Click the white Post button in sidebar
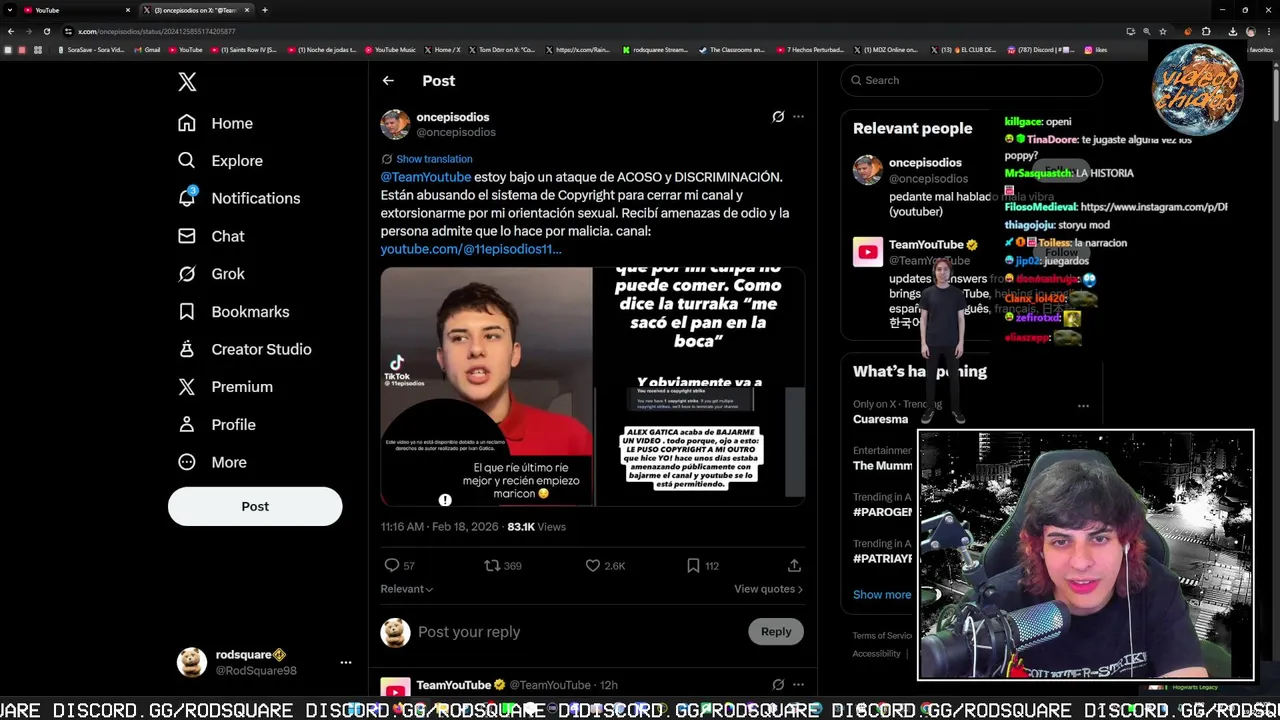 255,506
